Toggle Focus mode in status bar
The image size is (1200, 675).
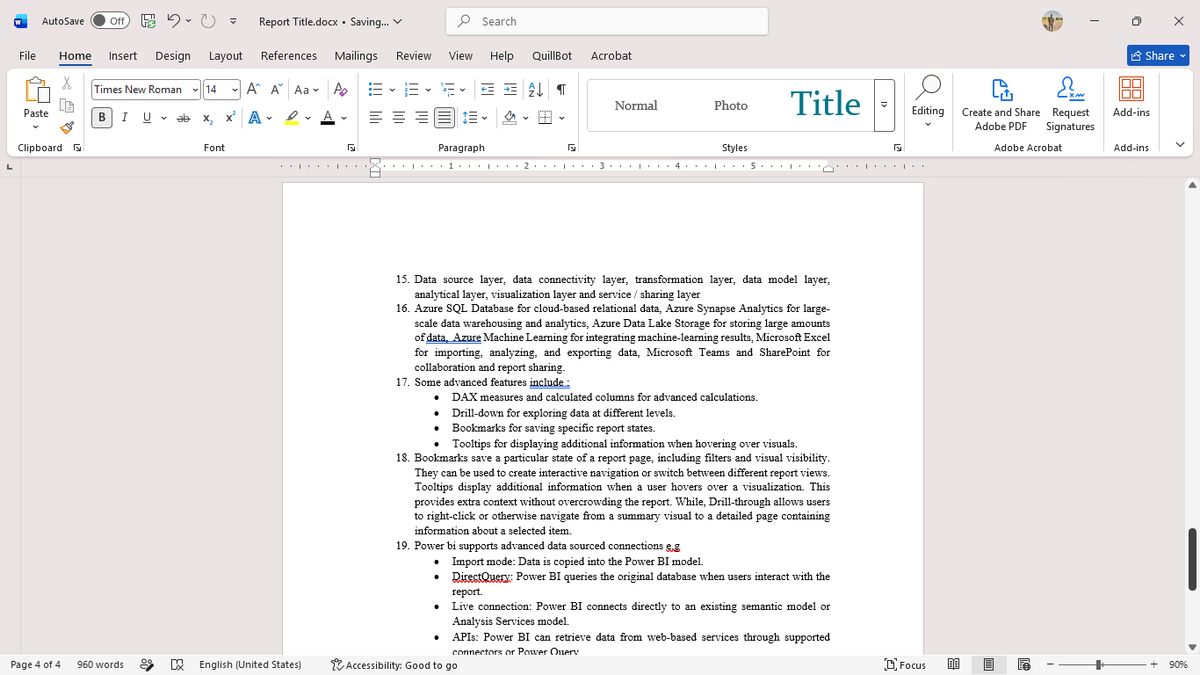click(x=906, y=665)
